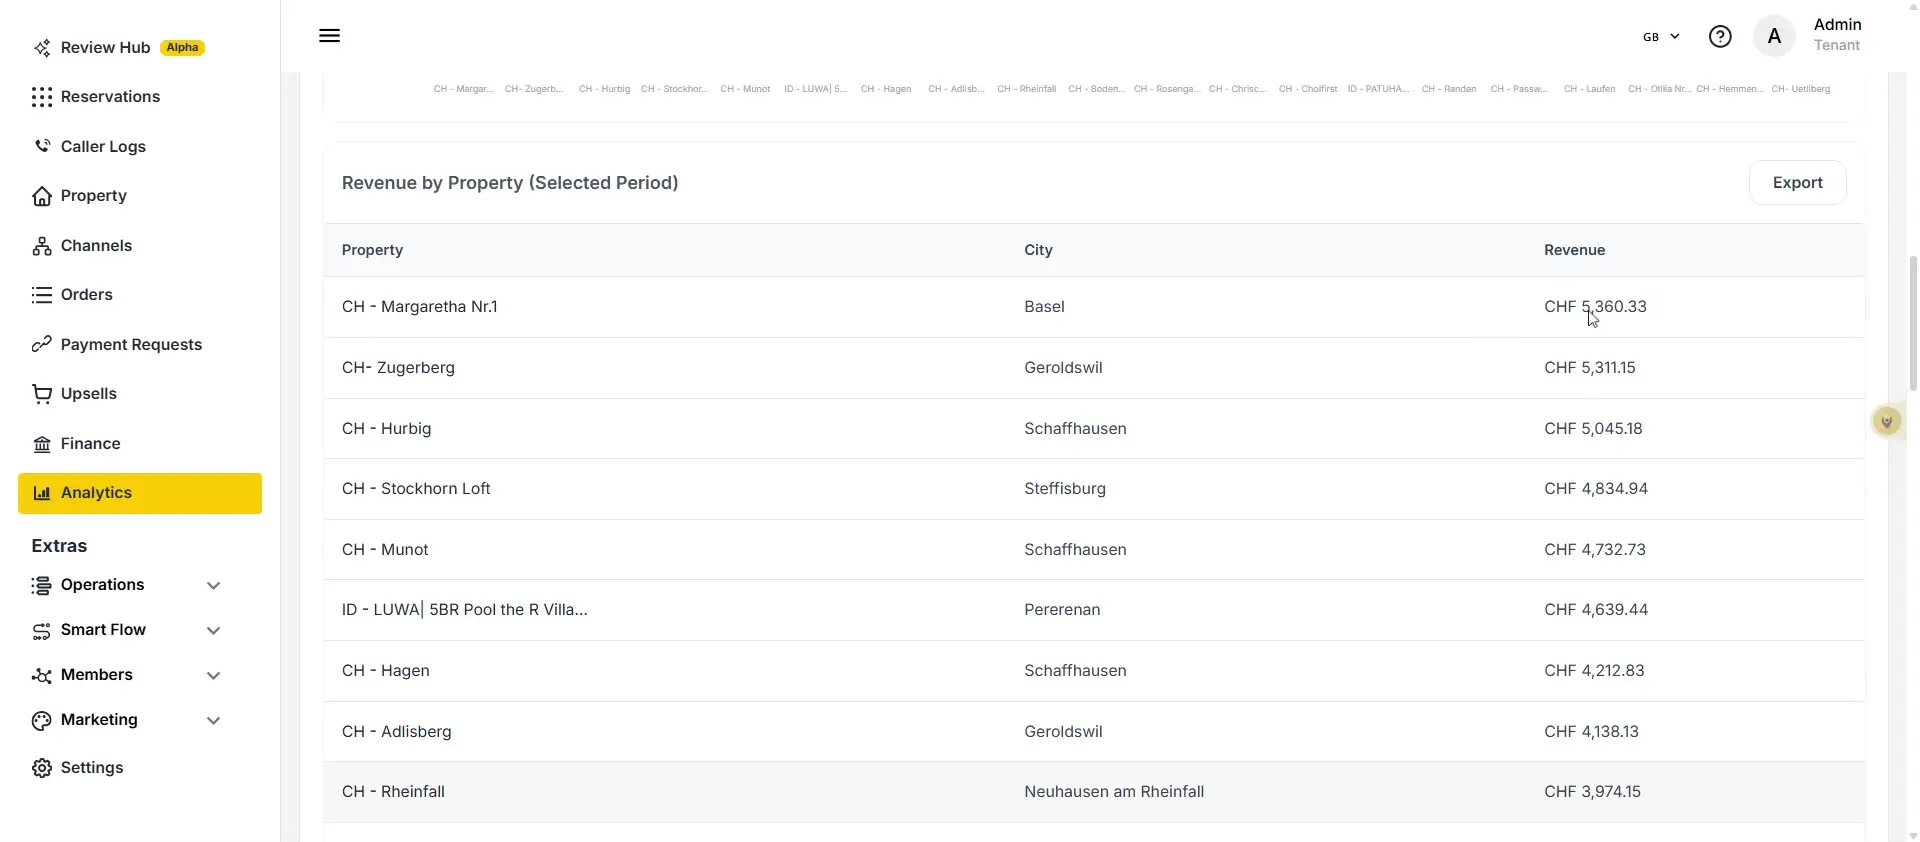Image resolution: width=1920 pixels, height=842 pixels.
Task: Click the Channels network icon
Action: pos(42,246)
